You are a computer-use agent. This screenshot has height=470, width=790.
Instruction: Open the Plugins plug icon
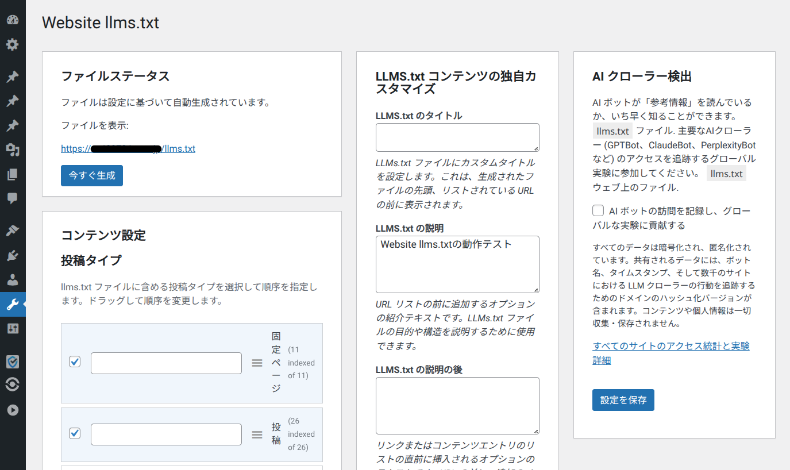13,255
